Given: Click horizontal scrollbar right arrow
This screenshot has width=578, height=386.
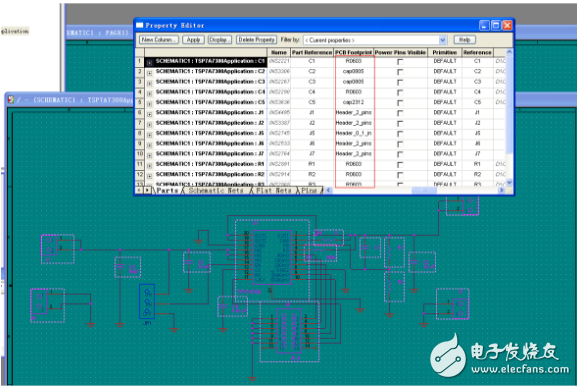Looking at the screenshot, I should (501, 190).
